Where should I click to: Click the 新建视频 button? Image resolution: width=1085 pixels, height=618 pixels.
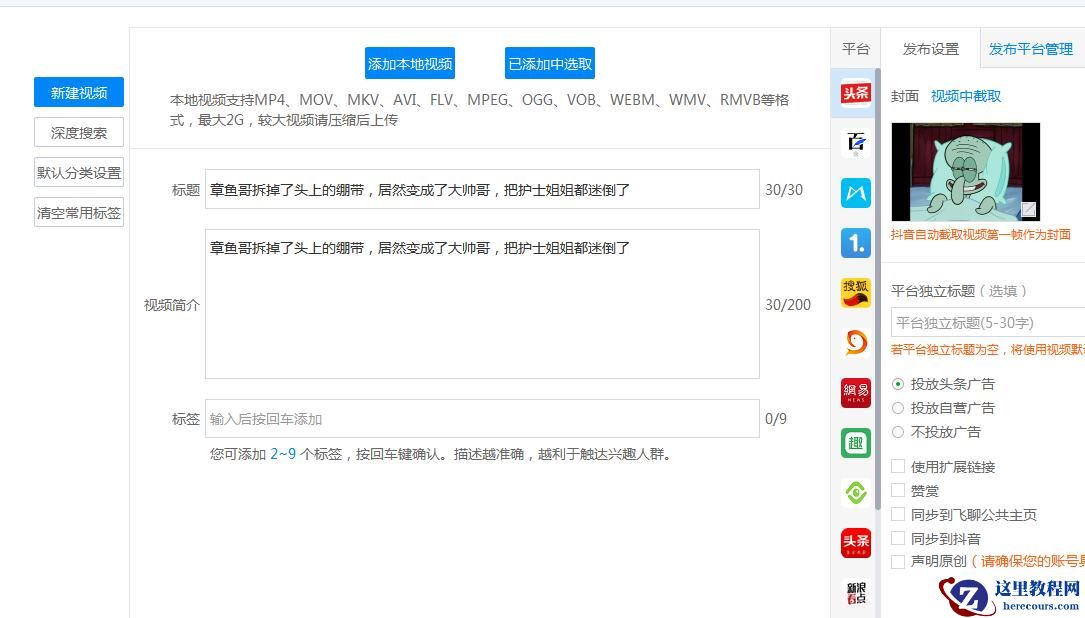pyautogui.click(x=79, y=92)
